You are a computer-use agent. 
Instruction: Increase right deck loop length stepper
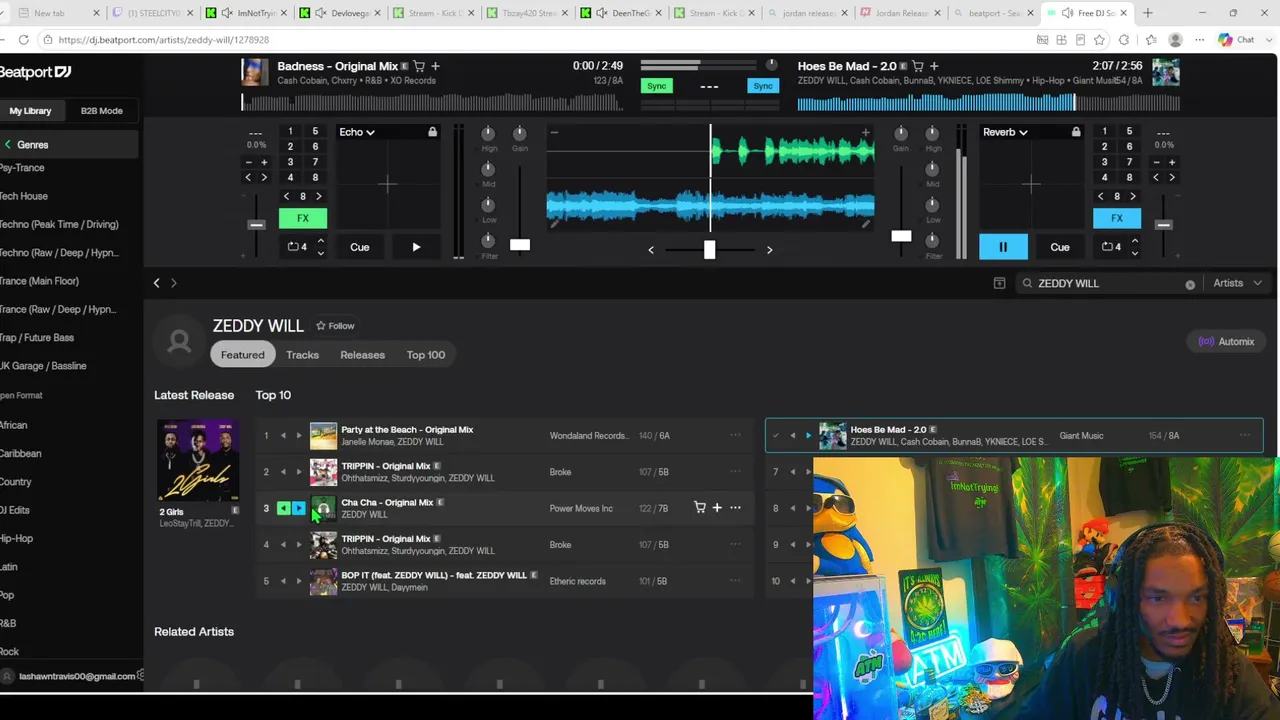pyautogui.click(x=1134, y=241)
